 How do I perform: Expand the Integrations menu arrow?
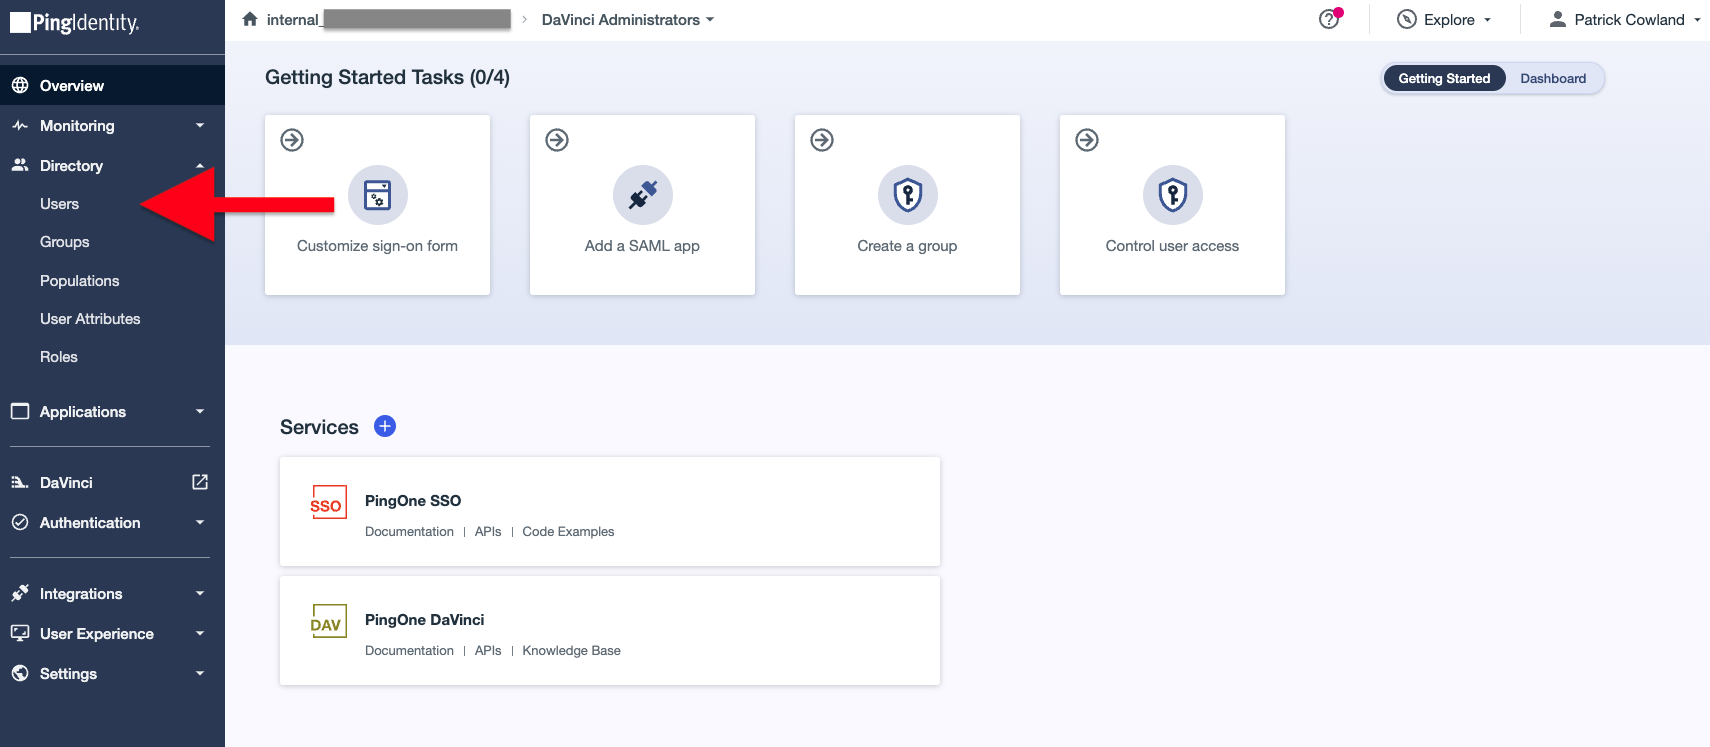coord(200,593)
